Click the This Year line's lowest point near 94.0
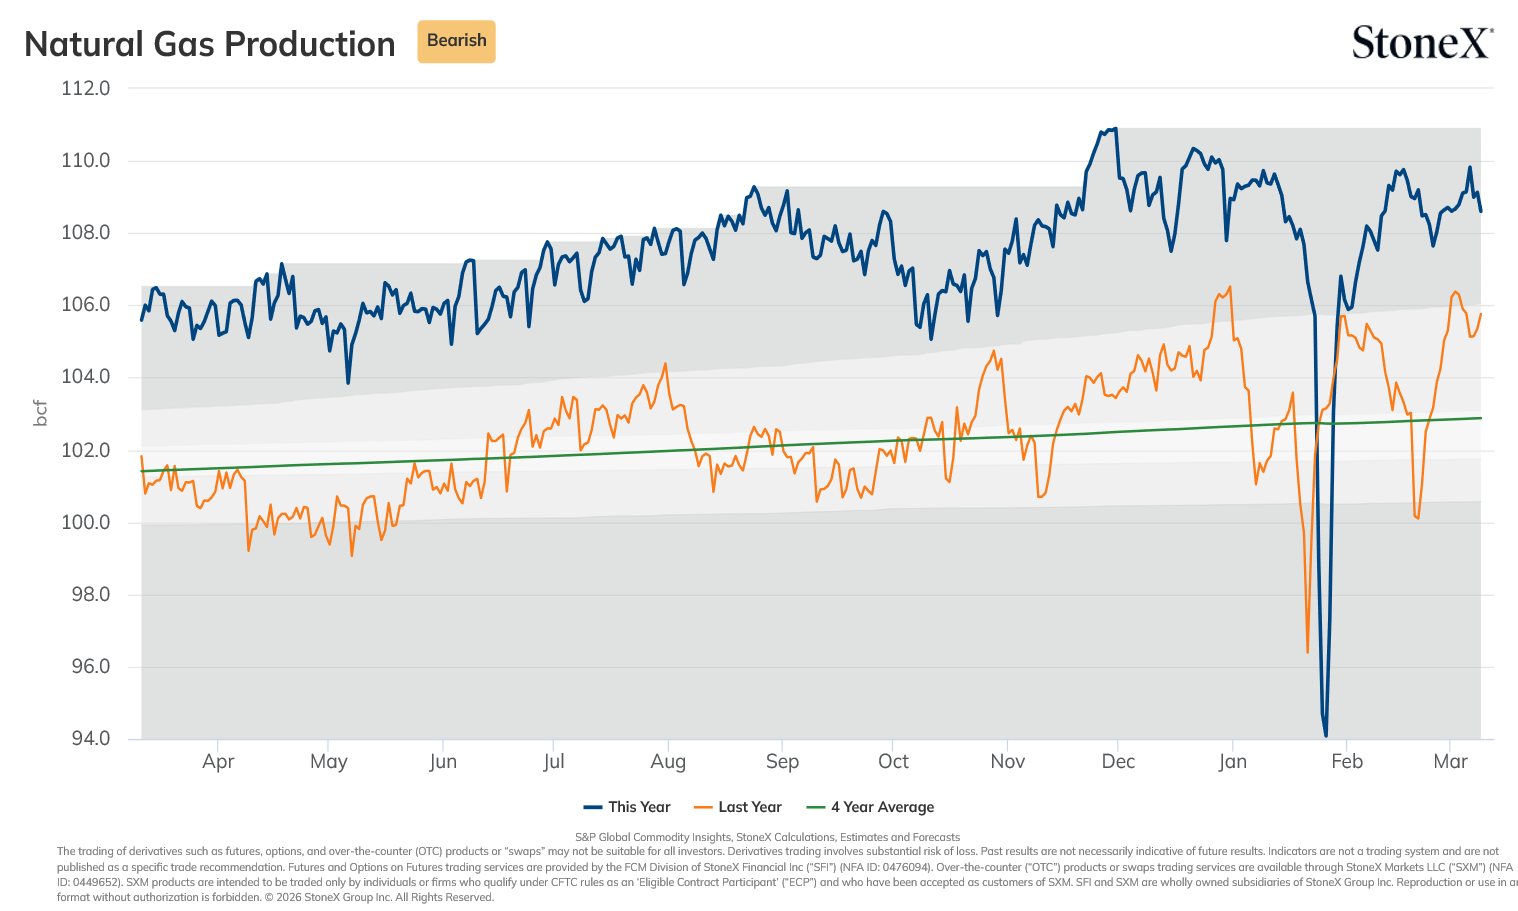The height and width of the screenshot is (911, 1518). point(1326,736)
